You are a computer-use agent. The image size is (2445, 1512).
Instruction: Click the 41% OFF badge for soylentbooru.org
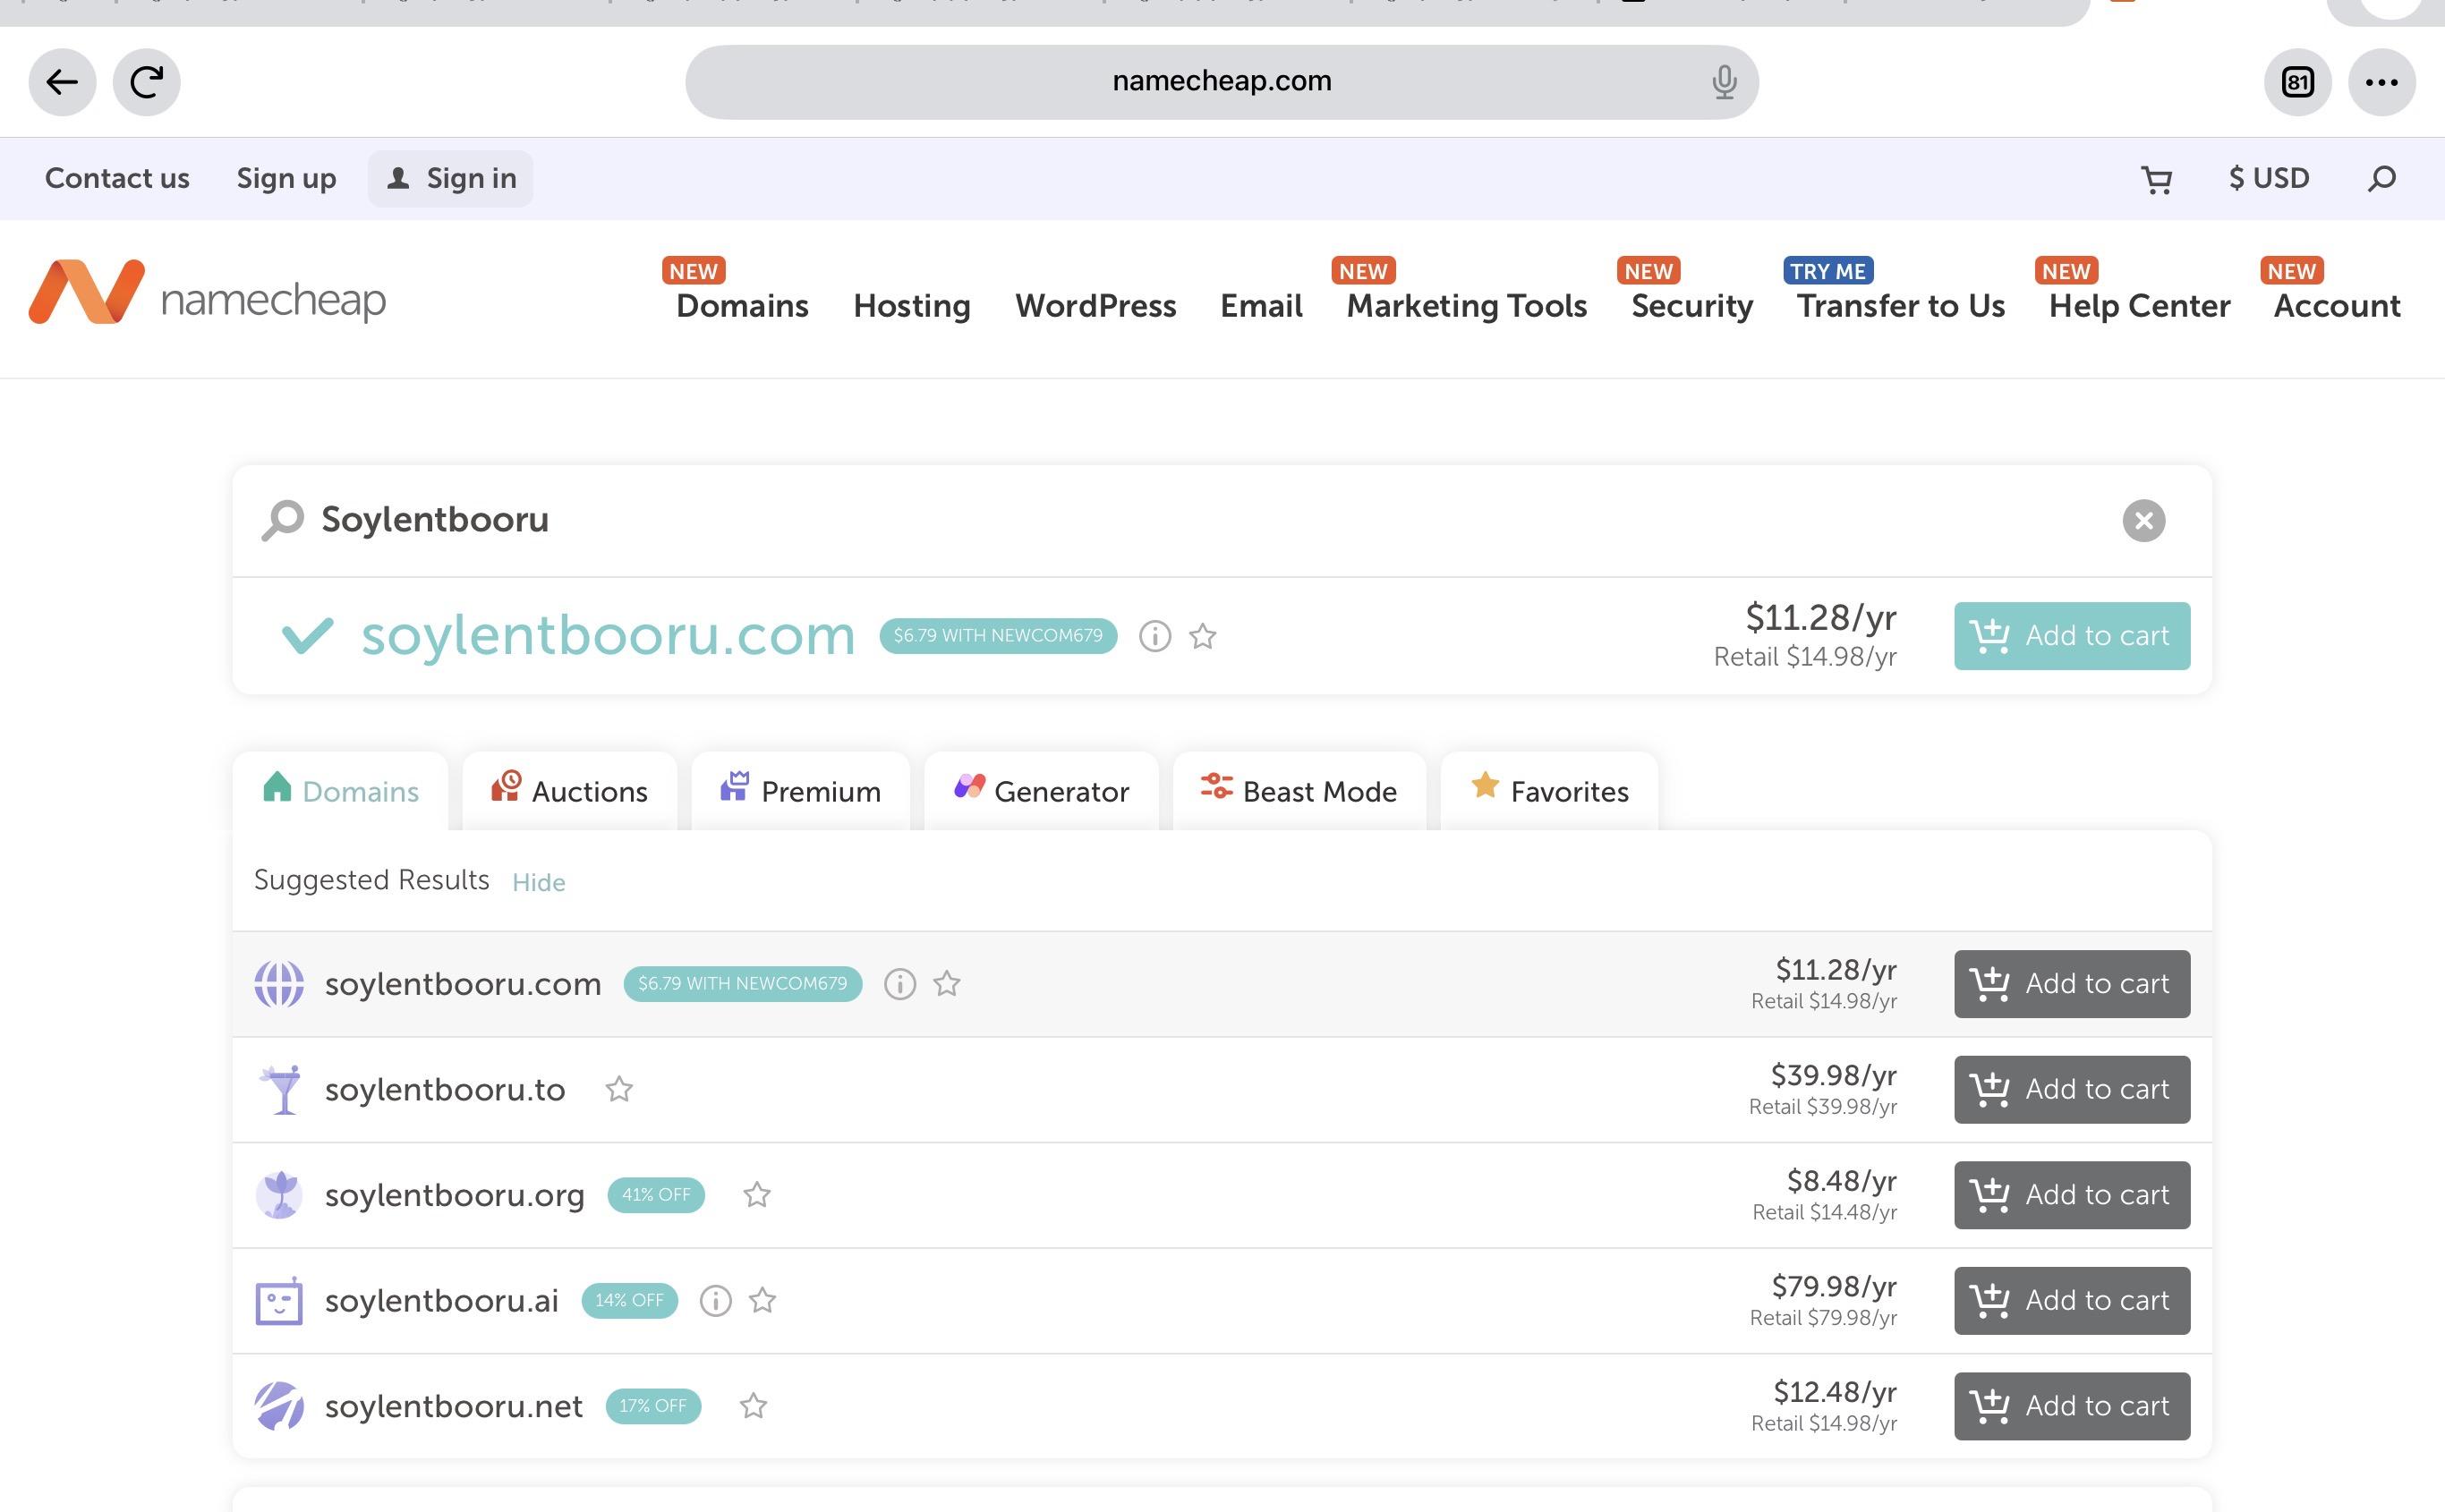(x=656, y=1195)
